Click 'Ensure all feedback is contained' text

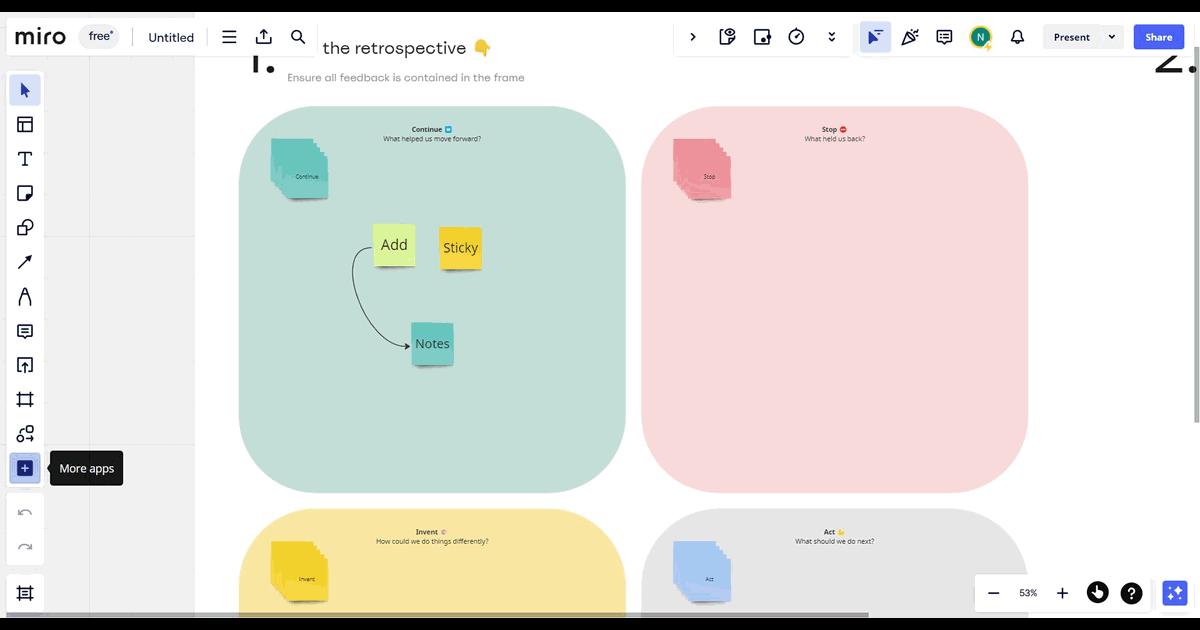tap(406, 77)
